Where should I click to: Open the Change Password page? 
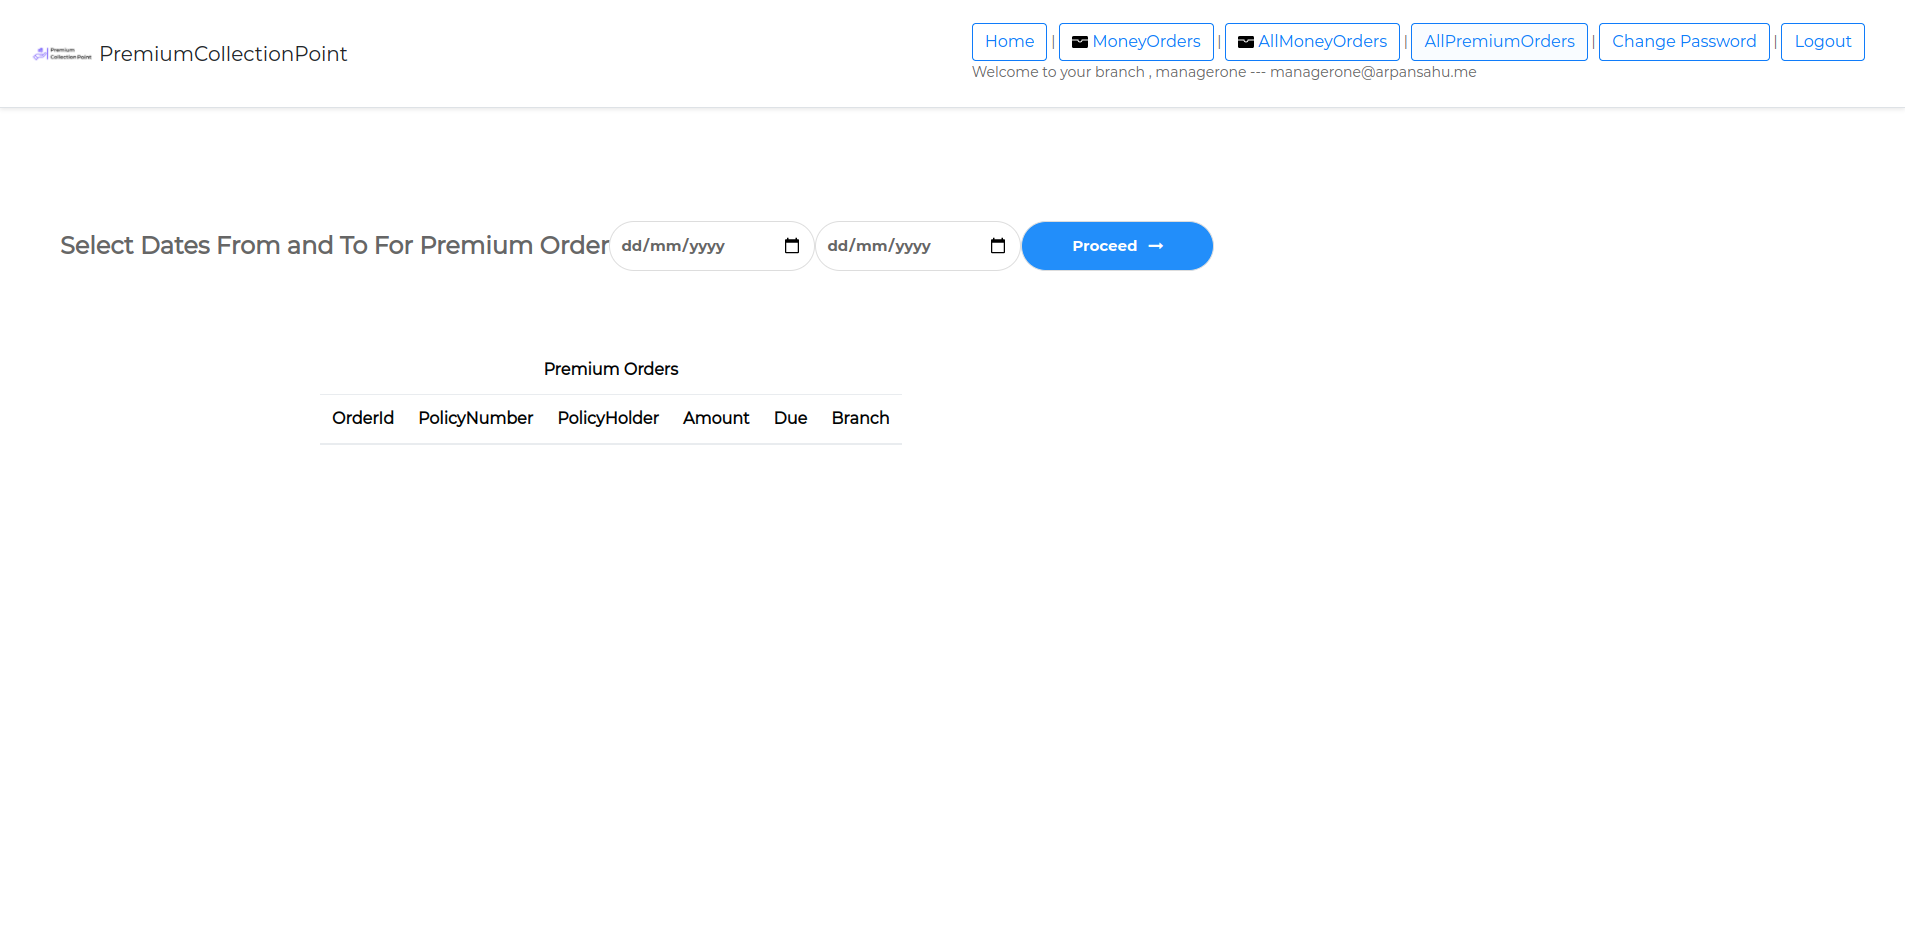[x=1683, y=42]
